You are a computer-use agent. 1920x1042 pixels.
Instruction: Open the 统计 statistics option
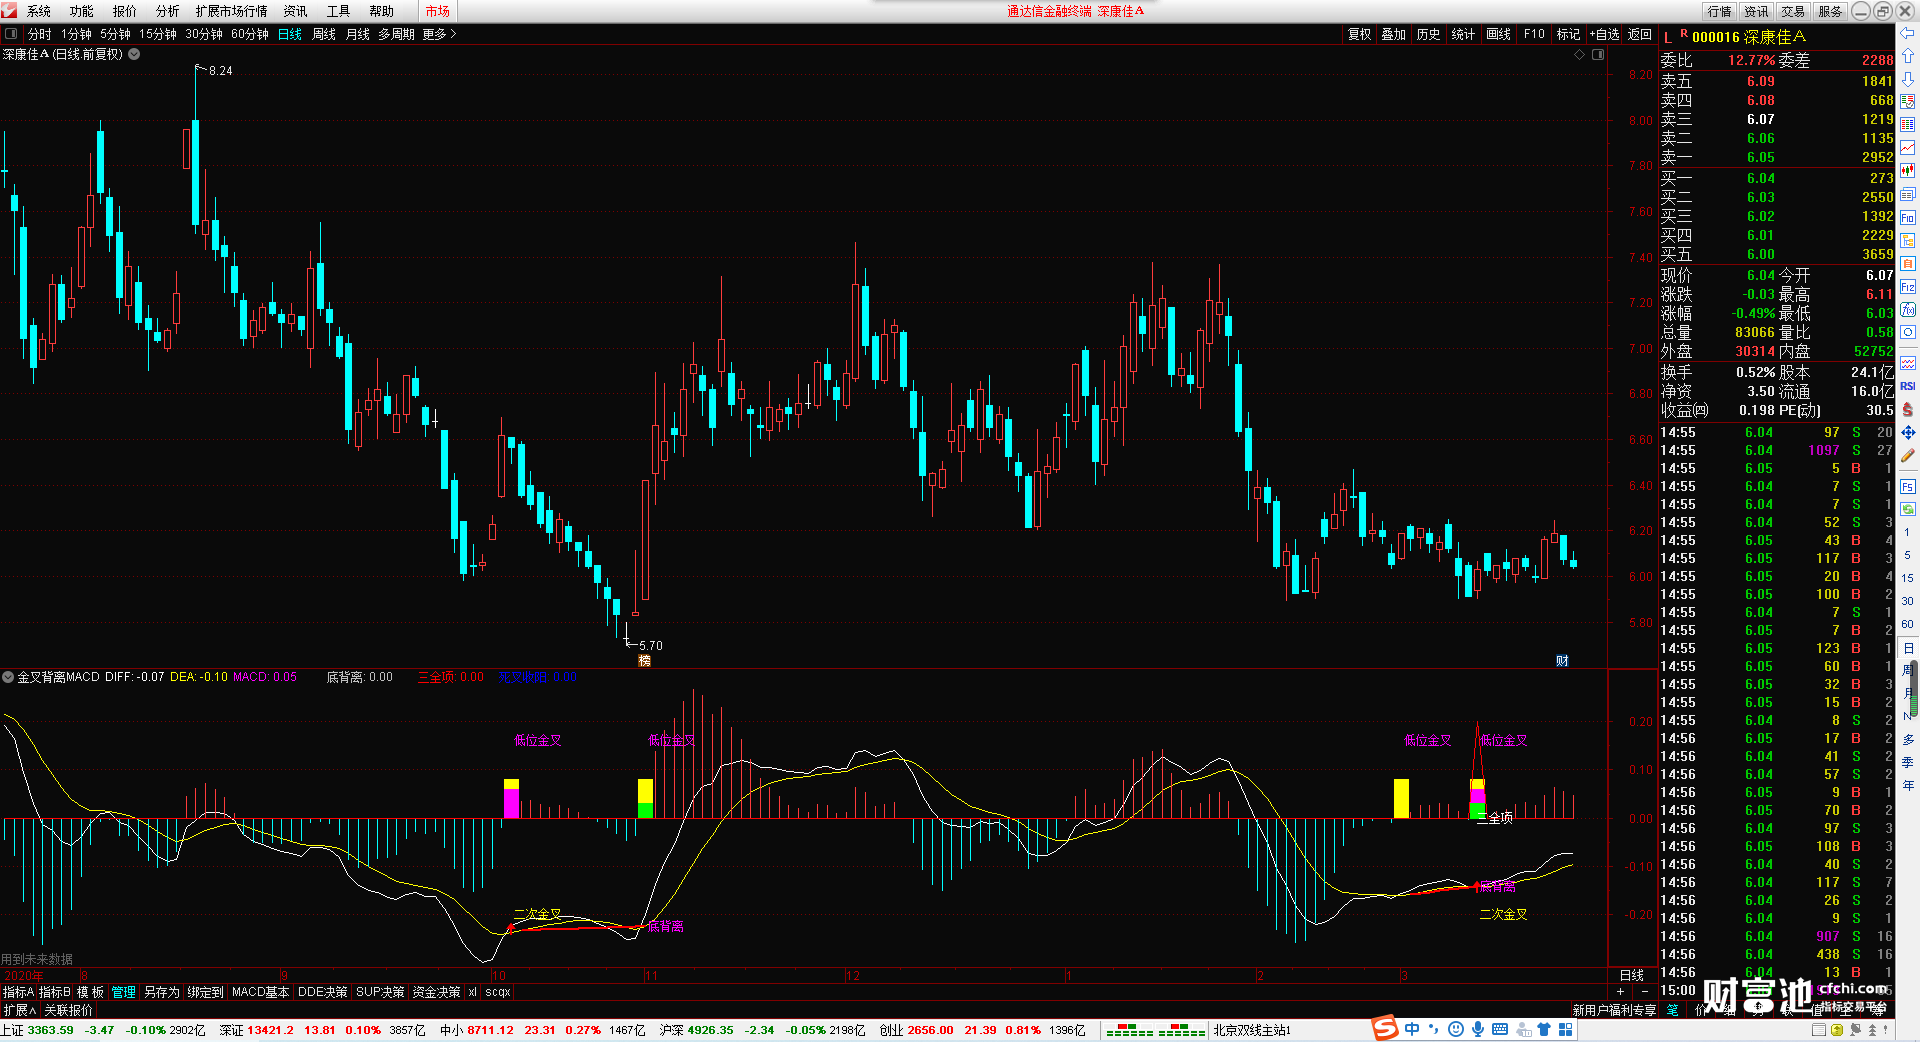[x=1463, y=34]
